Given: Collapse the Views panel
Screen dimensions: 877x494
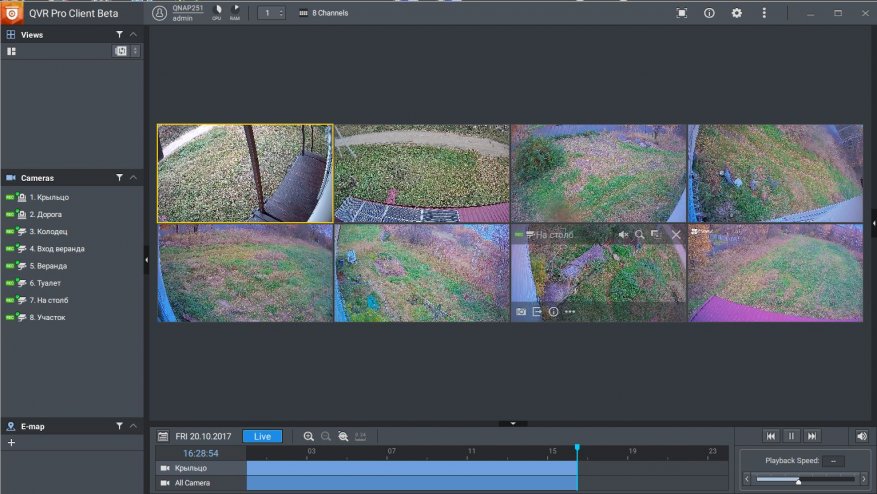Looking at the screenshot, I should [x=134, y=34].
